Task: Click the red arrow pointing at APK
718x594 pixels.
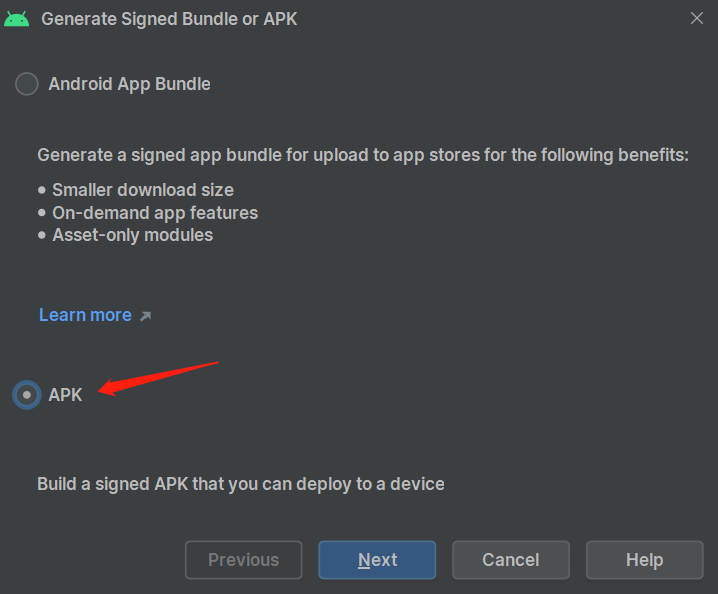Action: click(160, 377)
